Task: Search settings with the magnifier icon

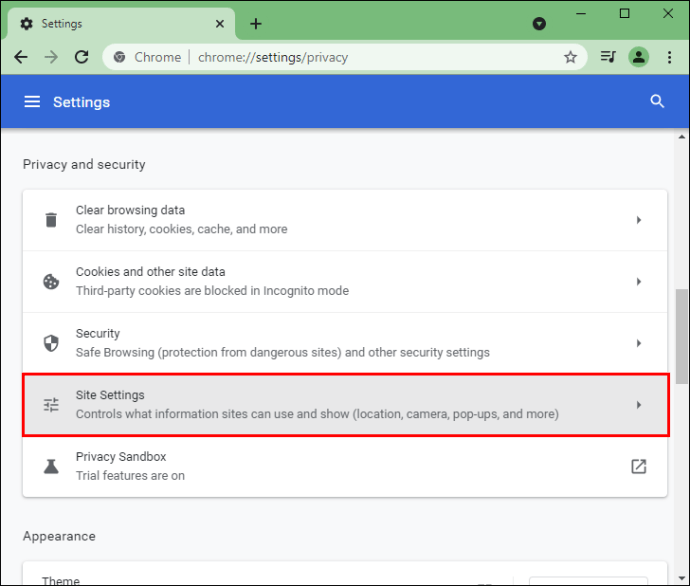Action: pos(657,101)
